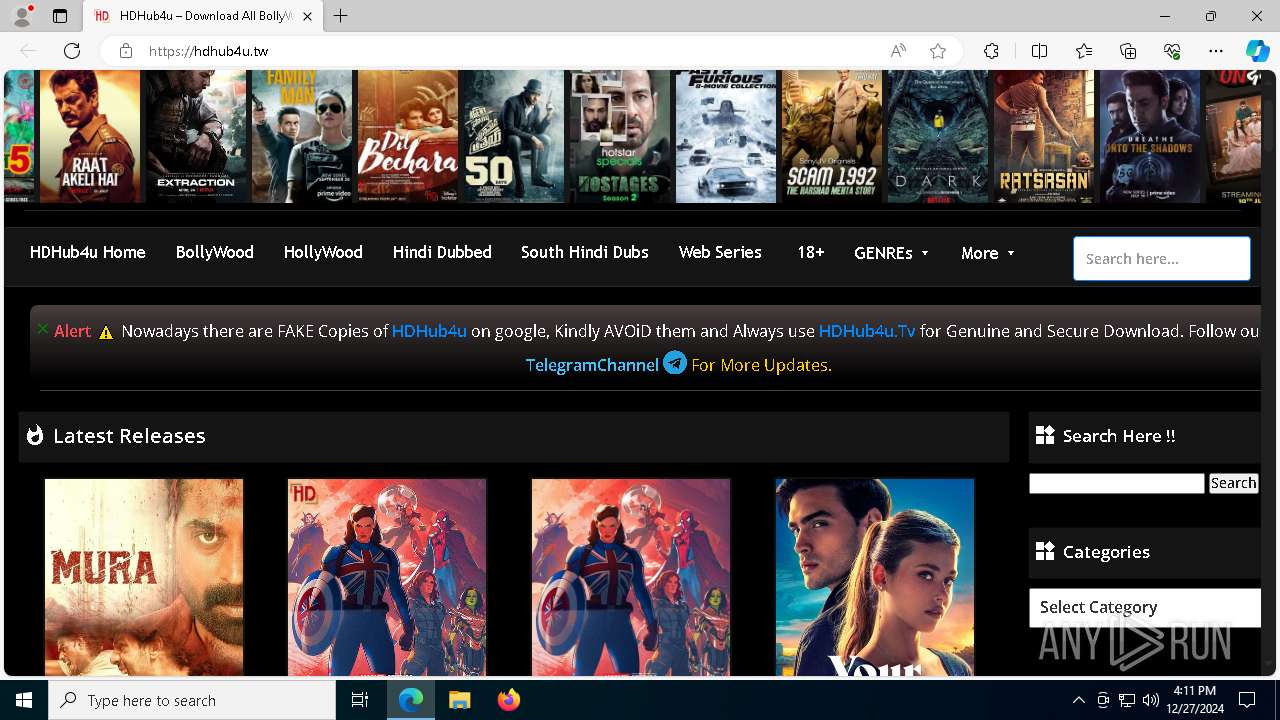Click the browser address bar URL

click(x=208, y=51)
